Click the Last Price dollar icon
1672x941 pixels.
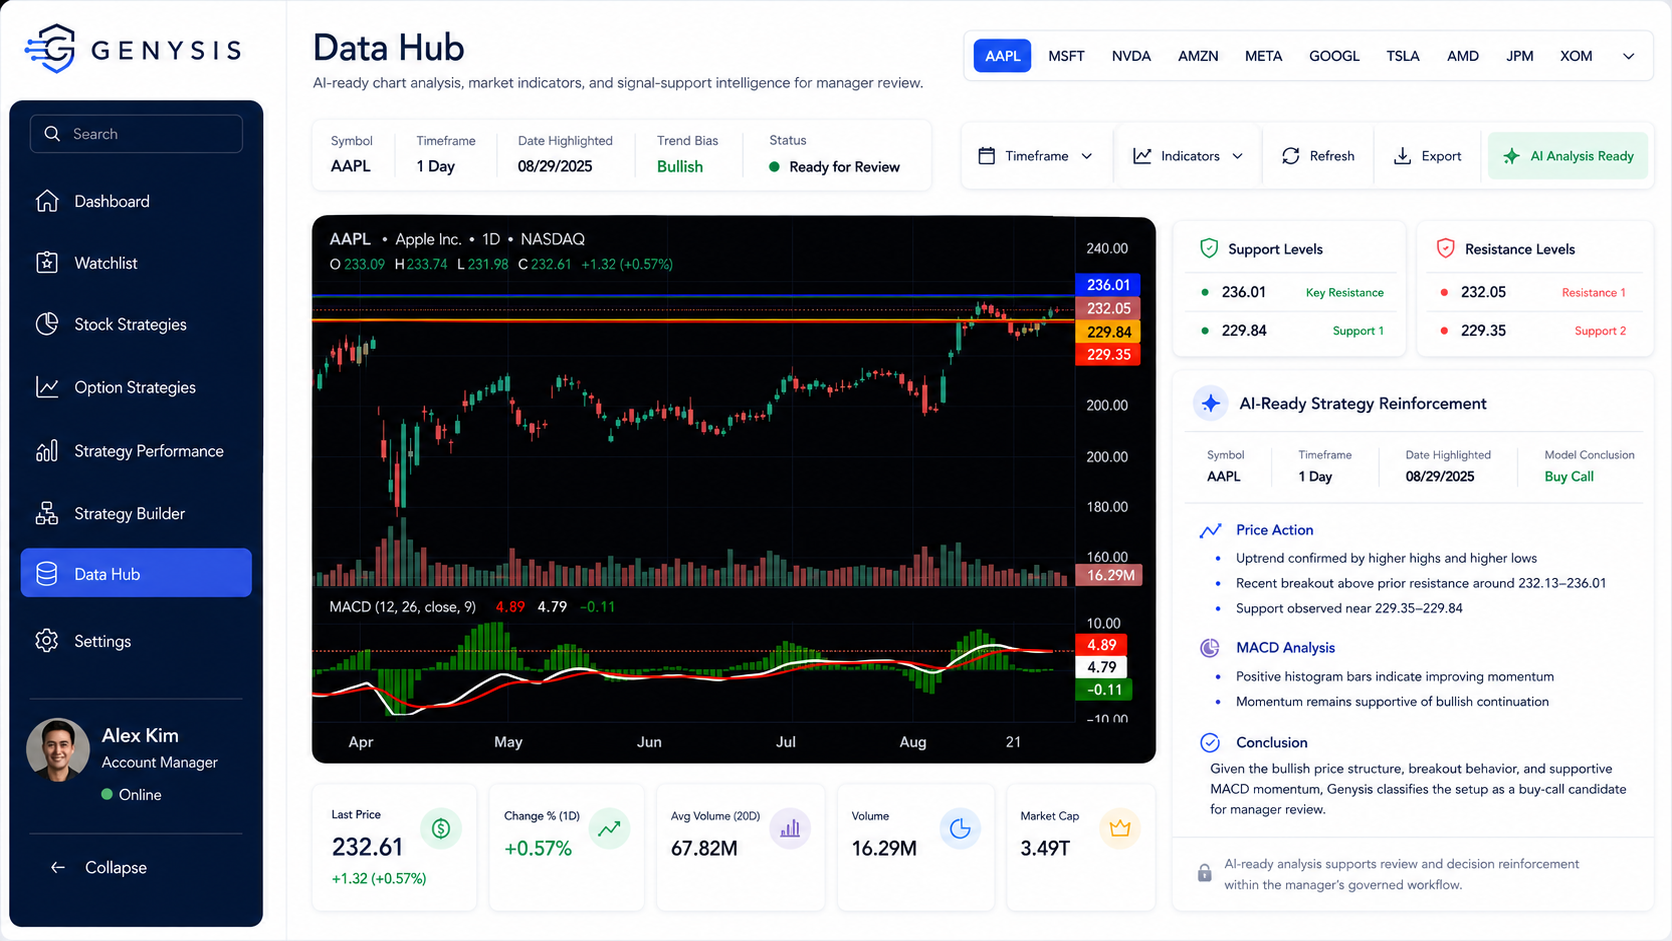pos(441,828)
